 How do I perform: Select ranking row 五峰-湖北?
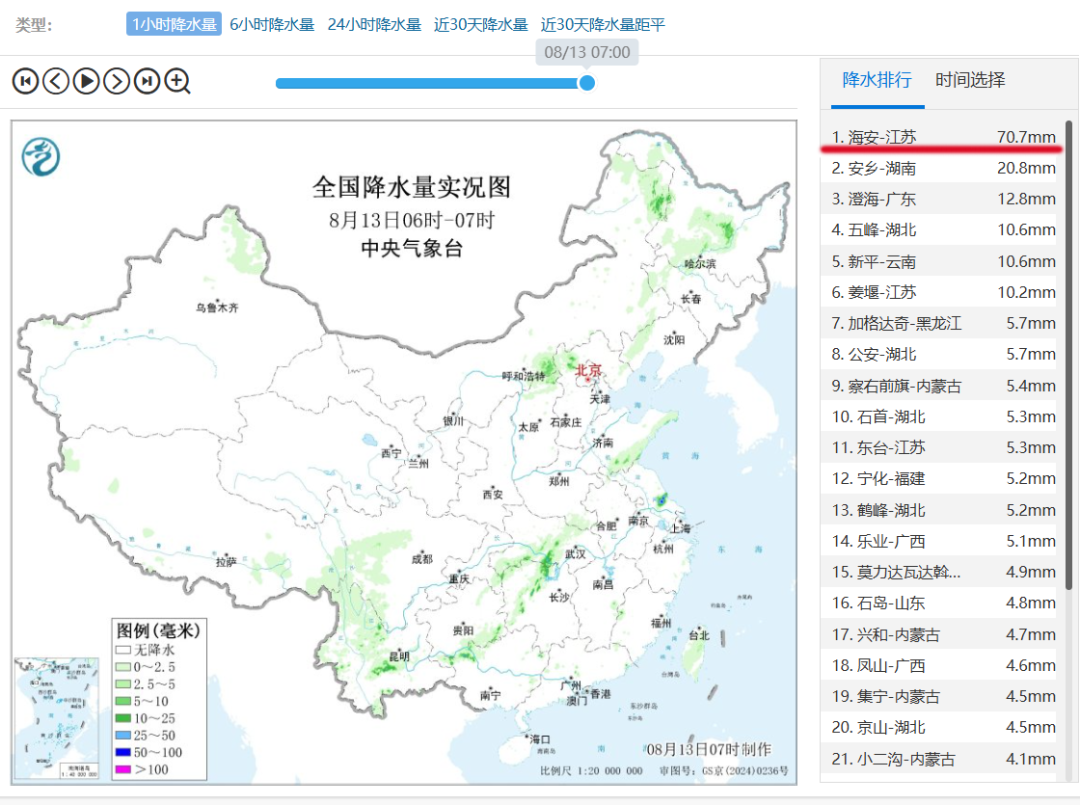(939, 230)
